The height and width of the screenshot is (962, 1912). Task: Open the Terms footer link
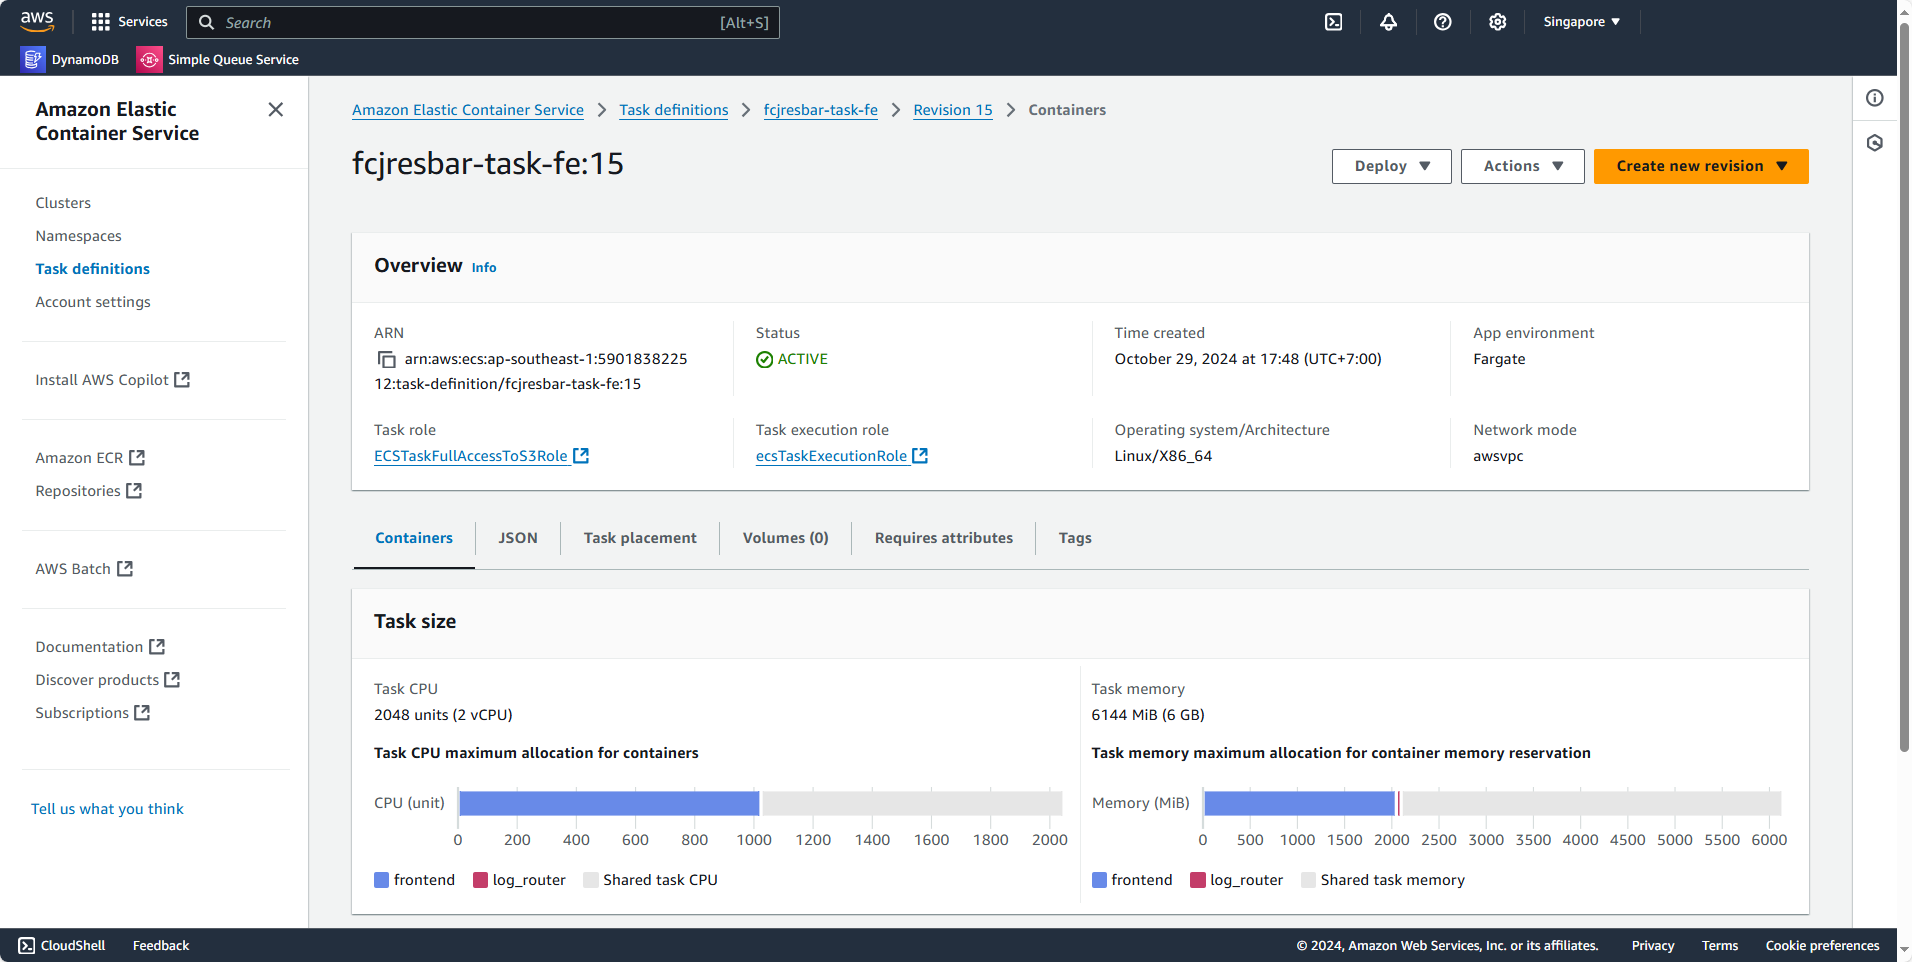pyautogui.click(x=1720, y=945)
